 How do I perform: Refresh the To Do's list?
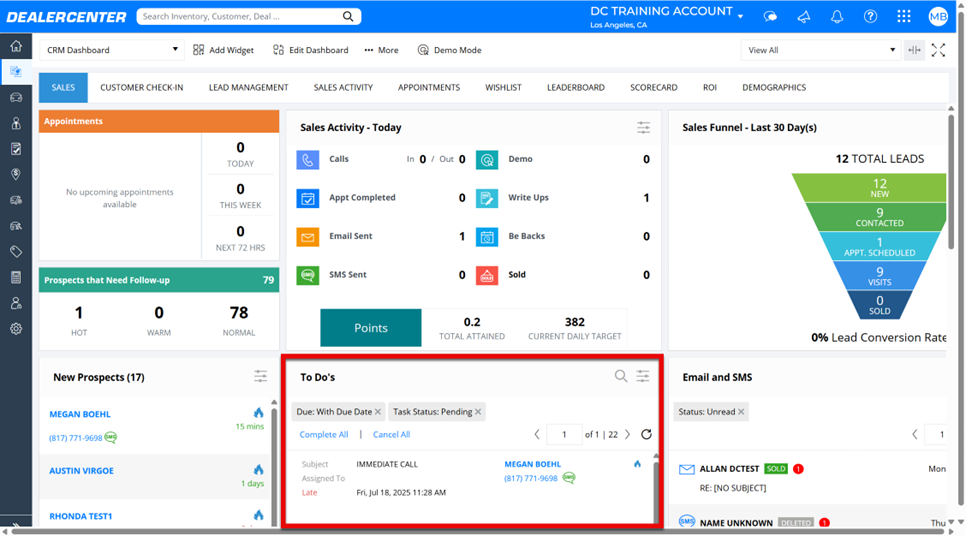click(646, 434)
